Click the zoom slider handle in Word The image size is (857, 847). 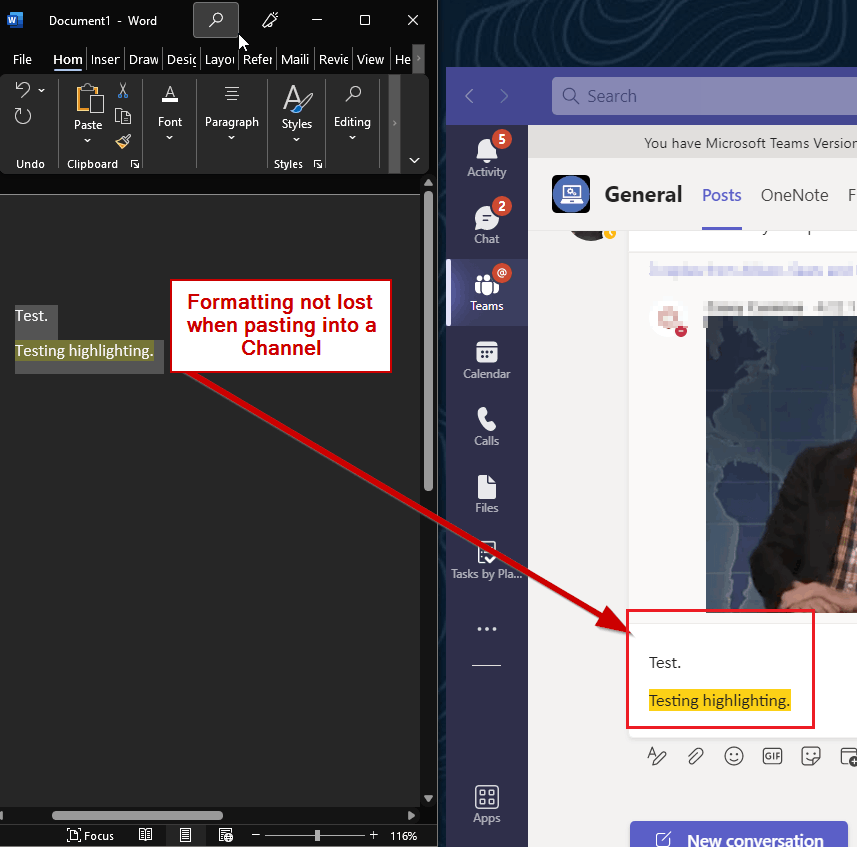tap(317, 835)
